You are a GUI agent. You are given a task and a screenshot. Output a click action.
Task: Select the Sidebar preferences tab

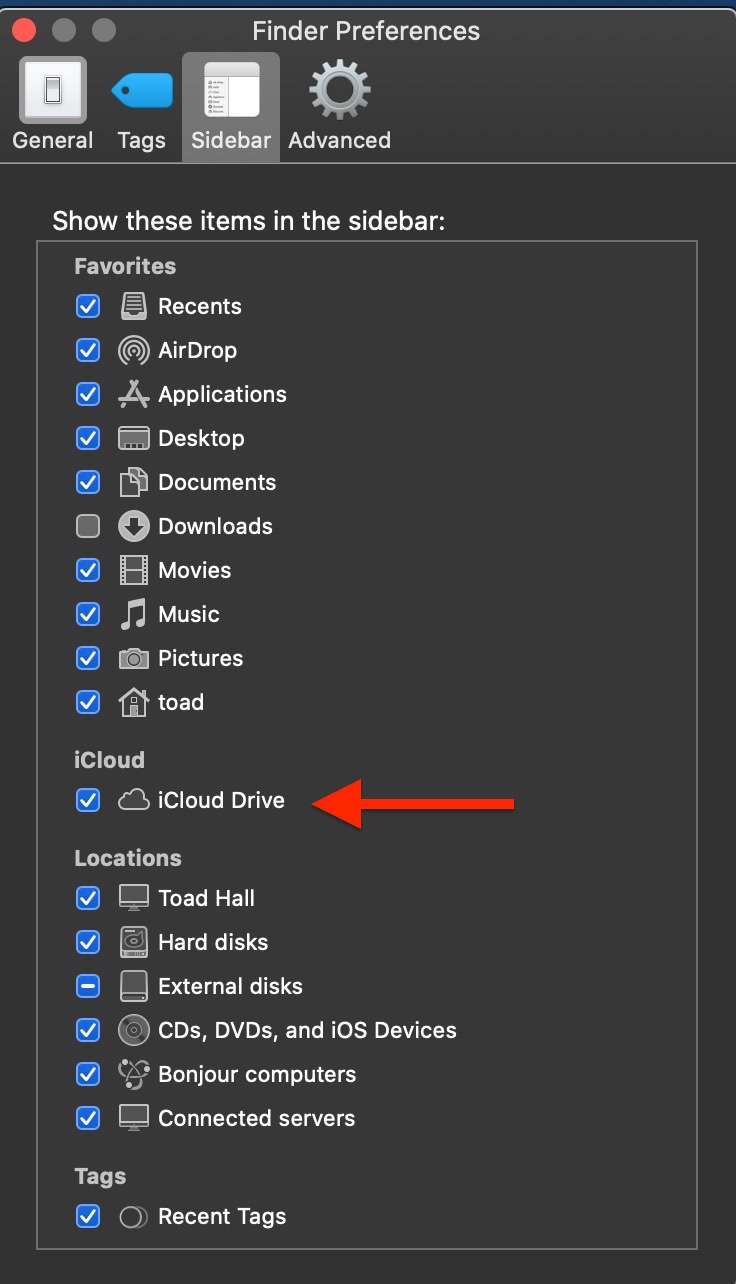point(231,105)
